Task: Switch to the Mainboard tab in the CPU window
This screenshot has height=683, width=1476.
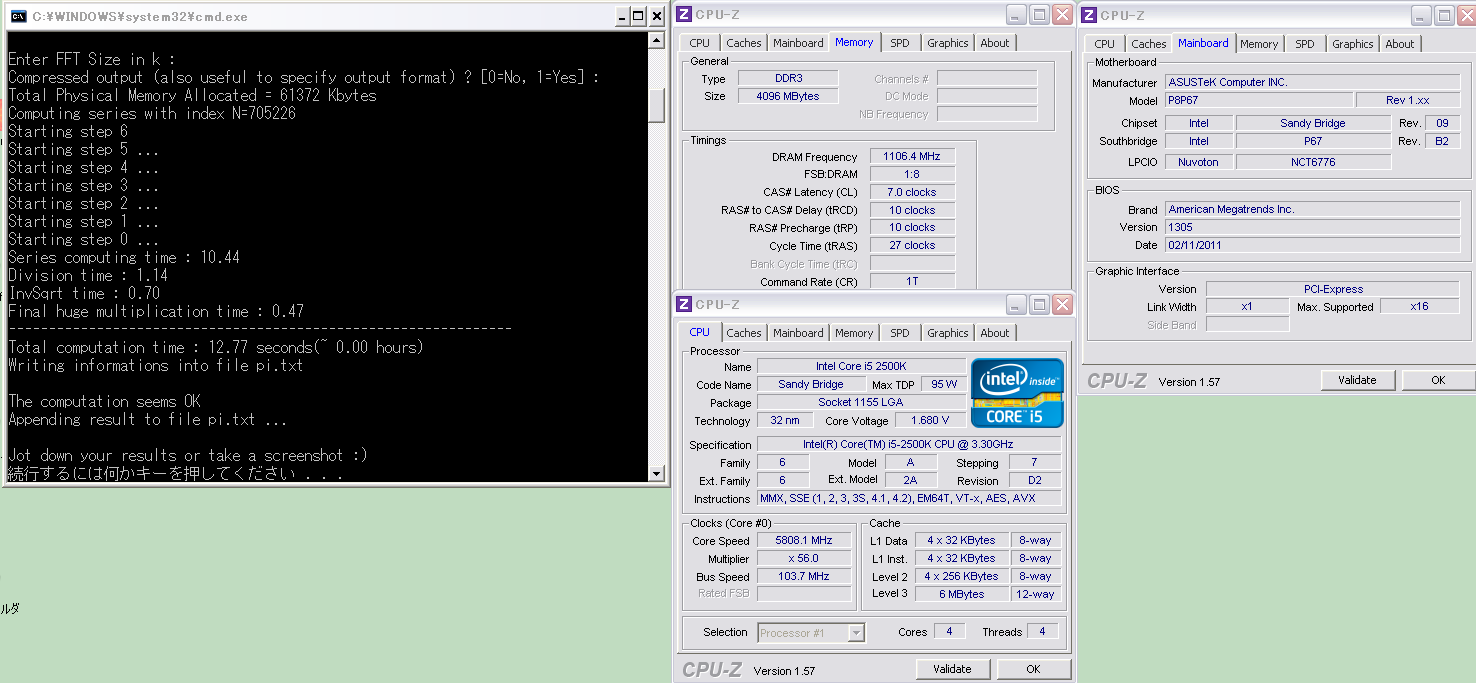Action: pyautogui.click(x=798, y=333)
